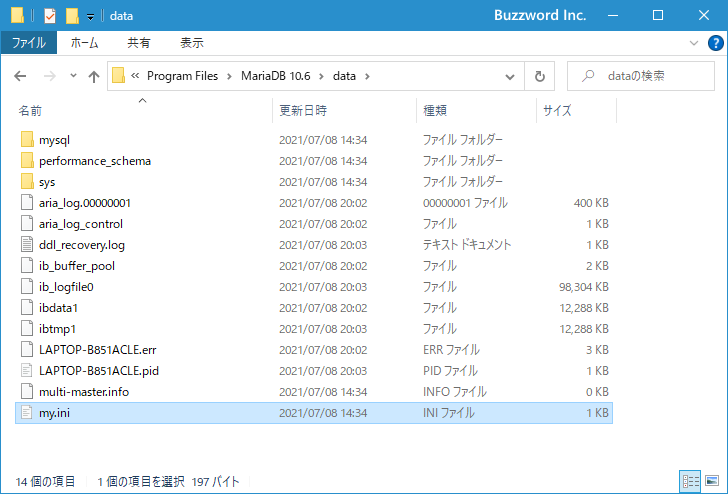Click the 1 個の項目を選択 status text

[x=141, y=481]
